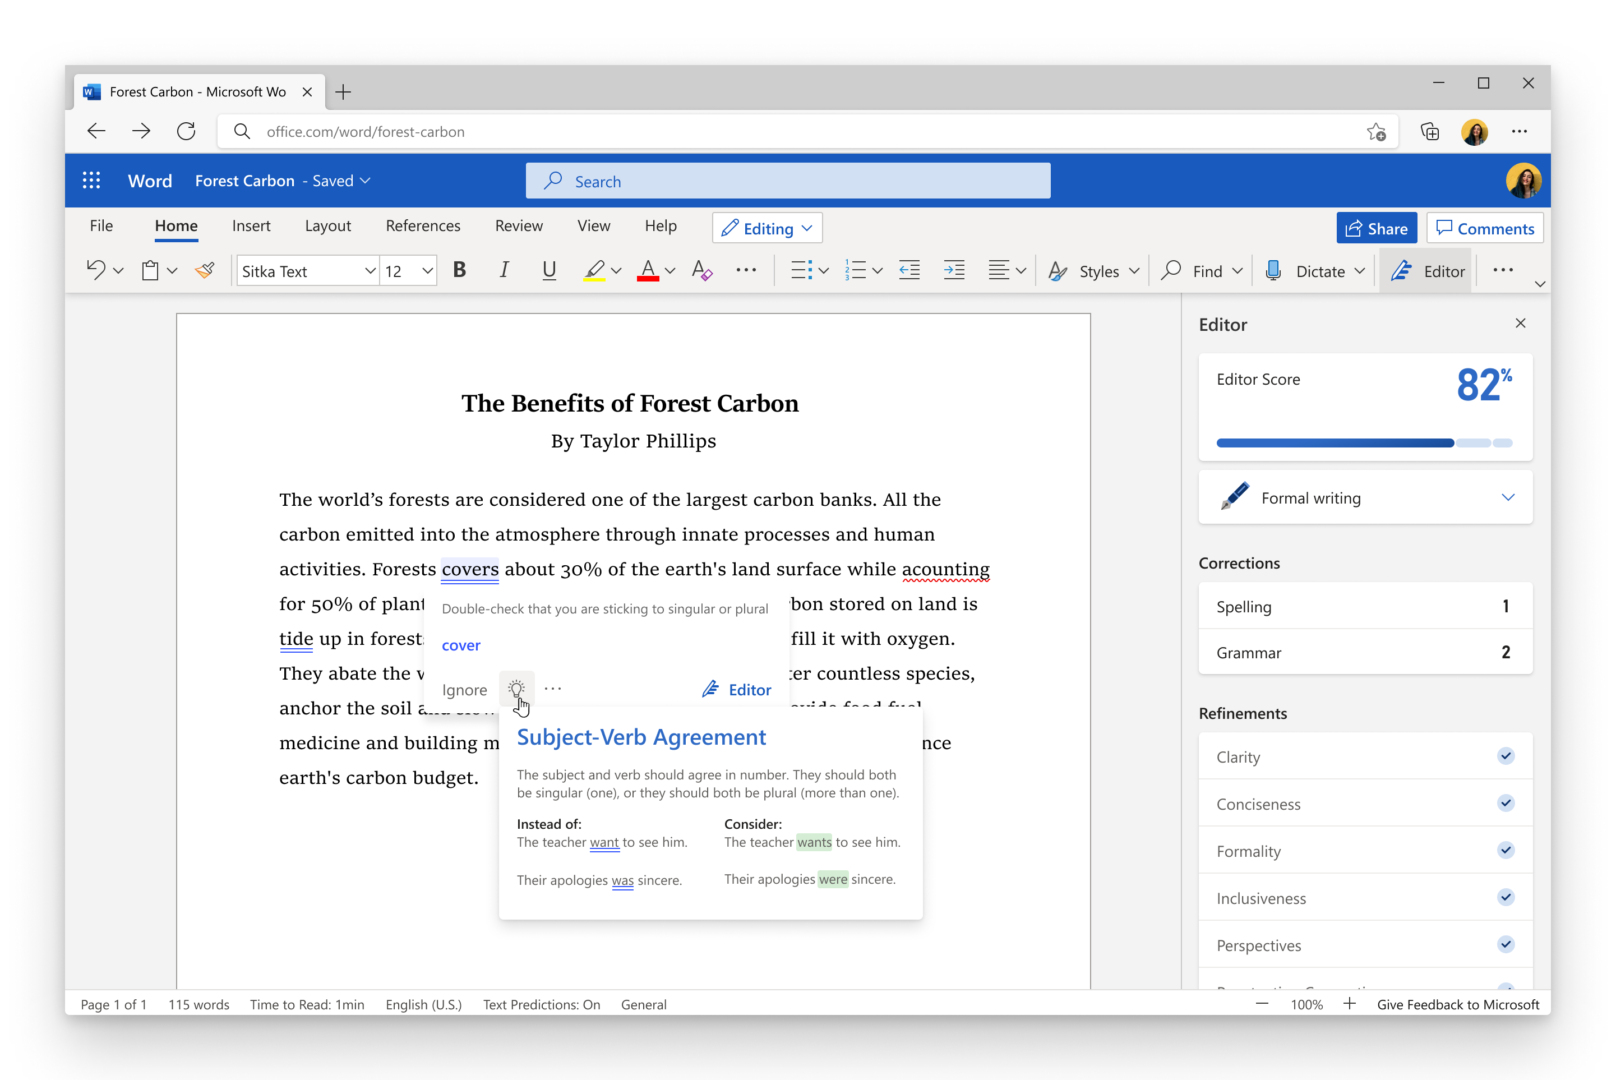Toggle the Clarity refinement

[1505, 756]
